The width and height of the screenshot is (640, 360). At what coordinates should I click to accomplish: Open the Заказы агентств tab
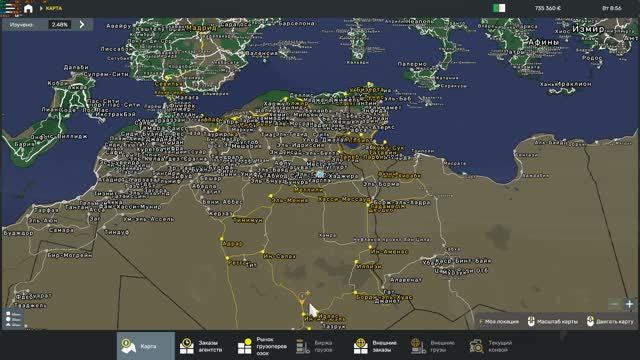(203, 346)
